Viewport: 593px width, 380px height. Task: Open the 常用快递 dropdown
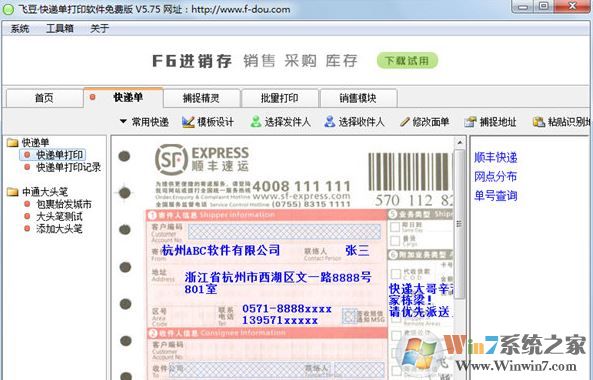tap(144, 122)
